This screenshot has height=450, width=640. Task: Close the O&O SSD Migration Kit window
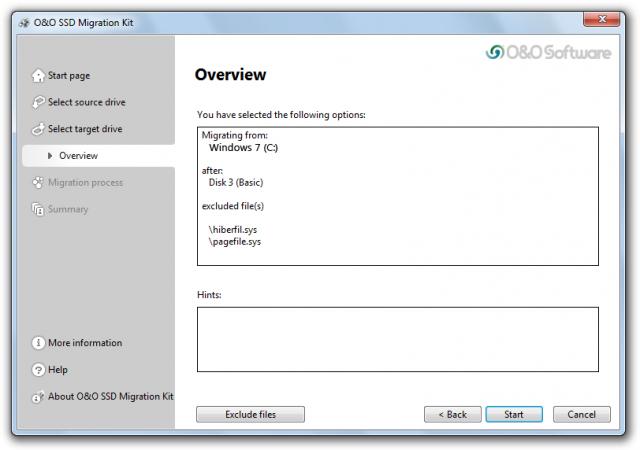(x=602, y=19)
